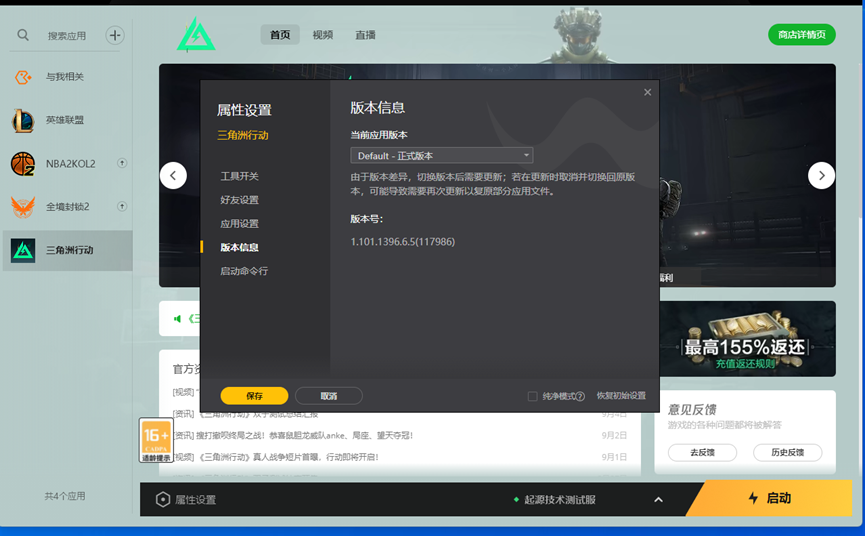Expand the 起源技术测试服 server selector arrow
Image resolution: width=865 pixels, height=536 pixels.
[658, 500]
